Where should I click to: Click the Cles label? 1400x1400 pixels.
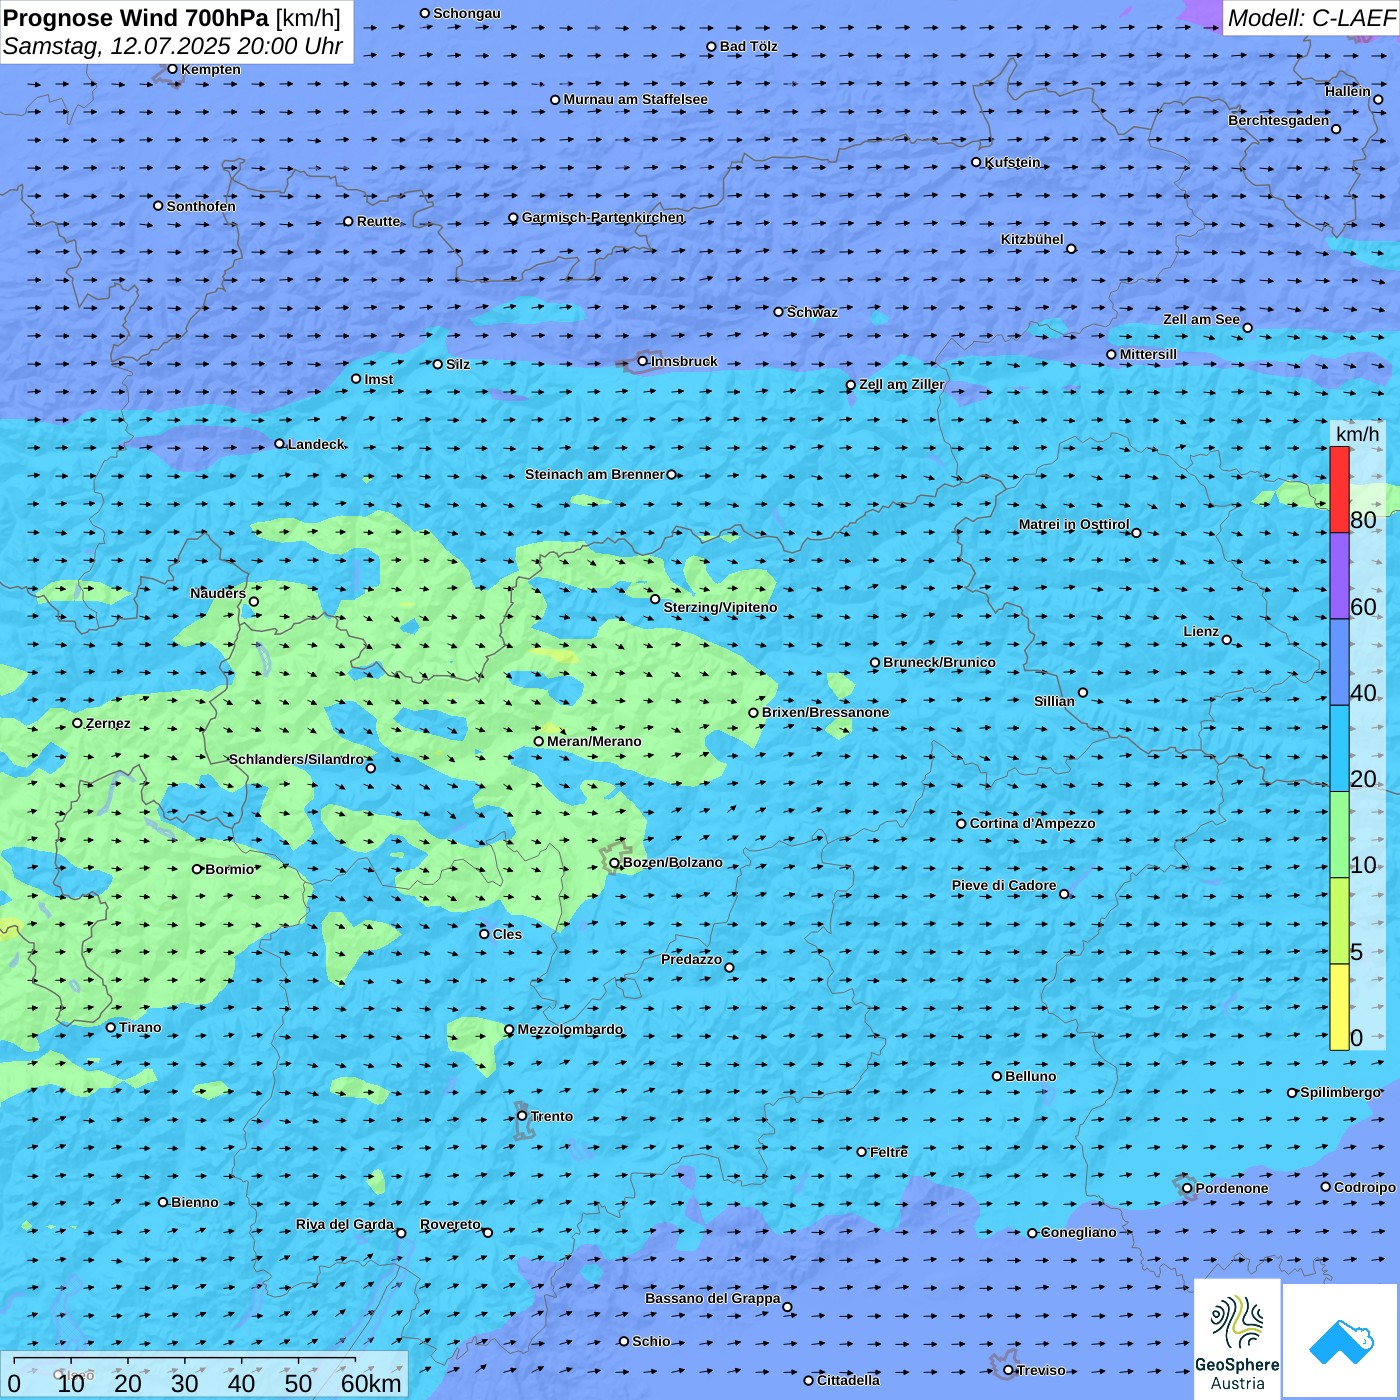pos(507,934)
